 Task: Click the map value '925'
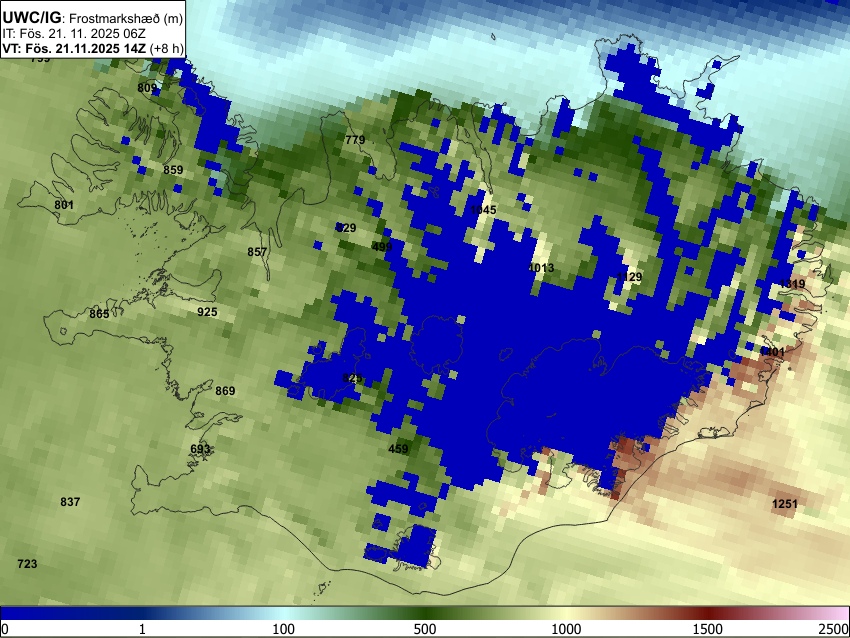(x=207, y=312)
